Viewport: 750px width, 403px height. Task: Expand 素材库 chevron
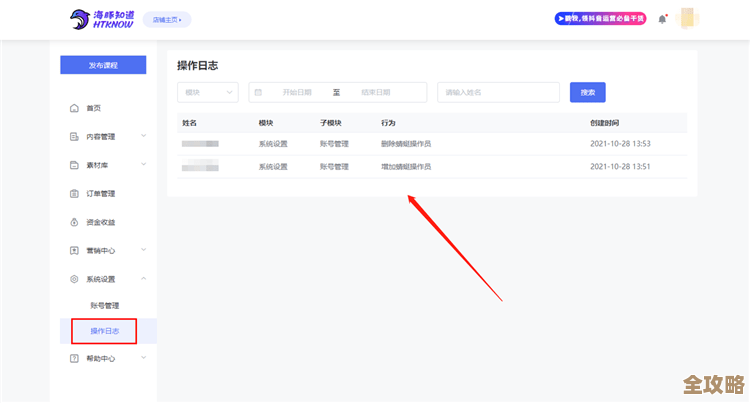[x=143, y=165]
